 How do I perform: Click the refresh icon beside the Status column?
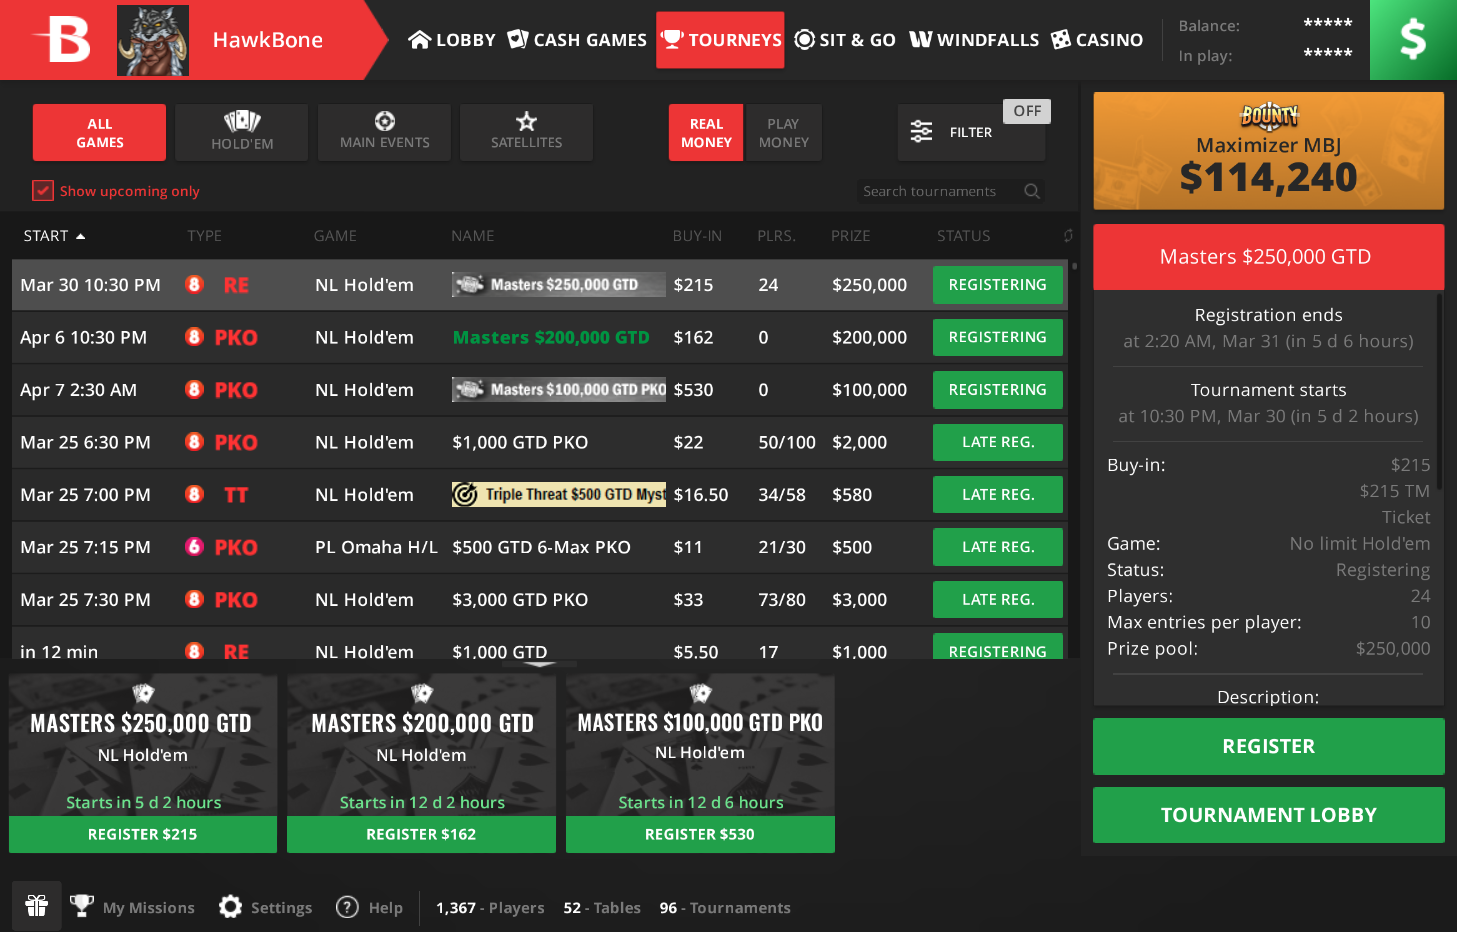point(1068,236)
